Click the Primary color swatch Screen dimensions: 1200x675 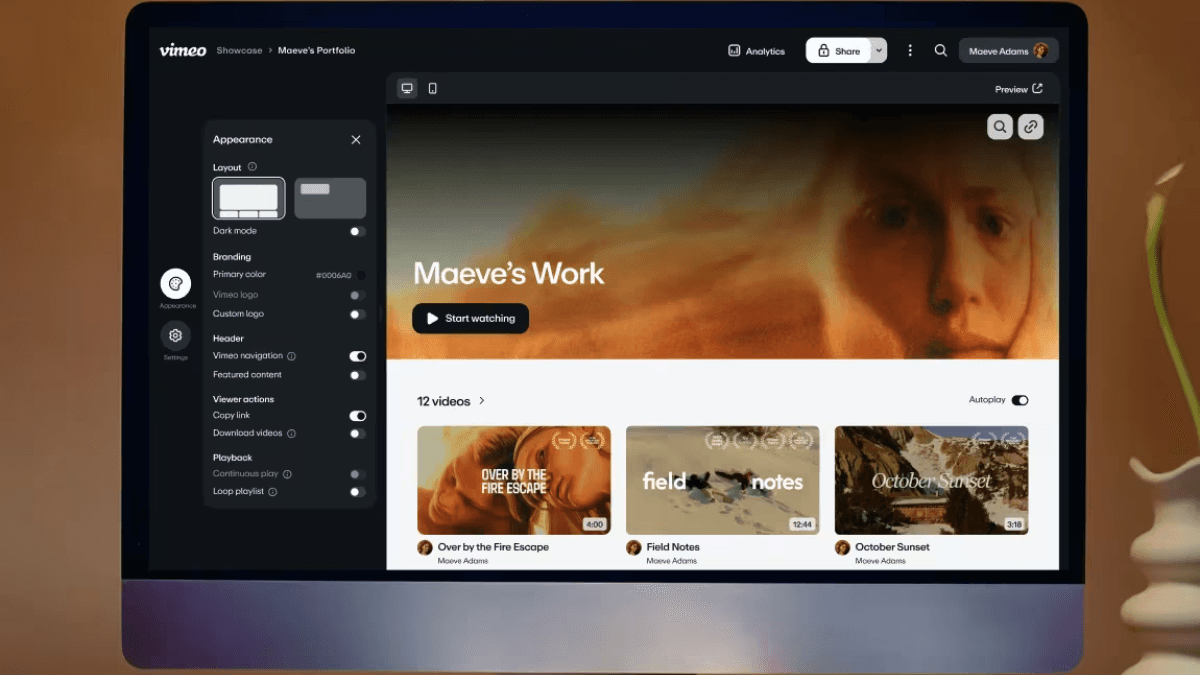click(x=360, y=275)
